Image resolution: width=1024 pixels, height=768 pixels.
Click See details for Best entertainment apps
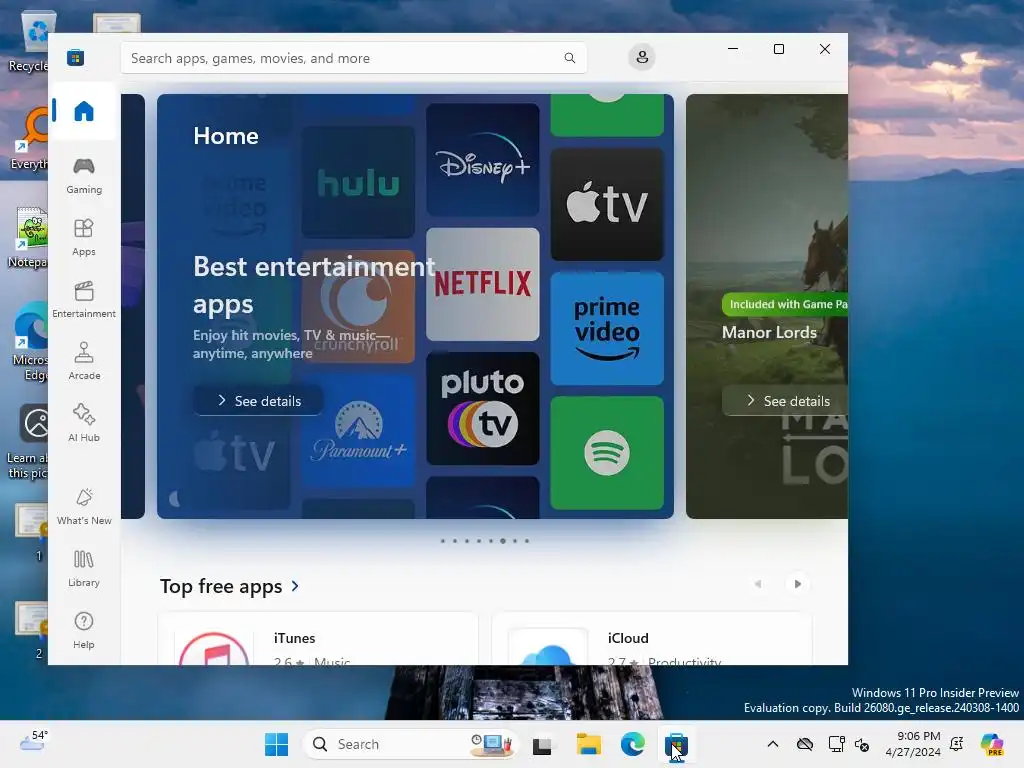pos(258,401)
